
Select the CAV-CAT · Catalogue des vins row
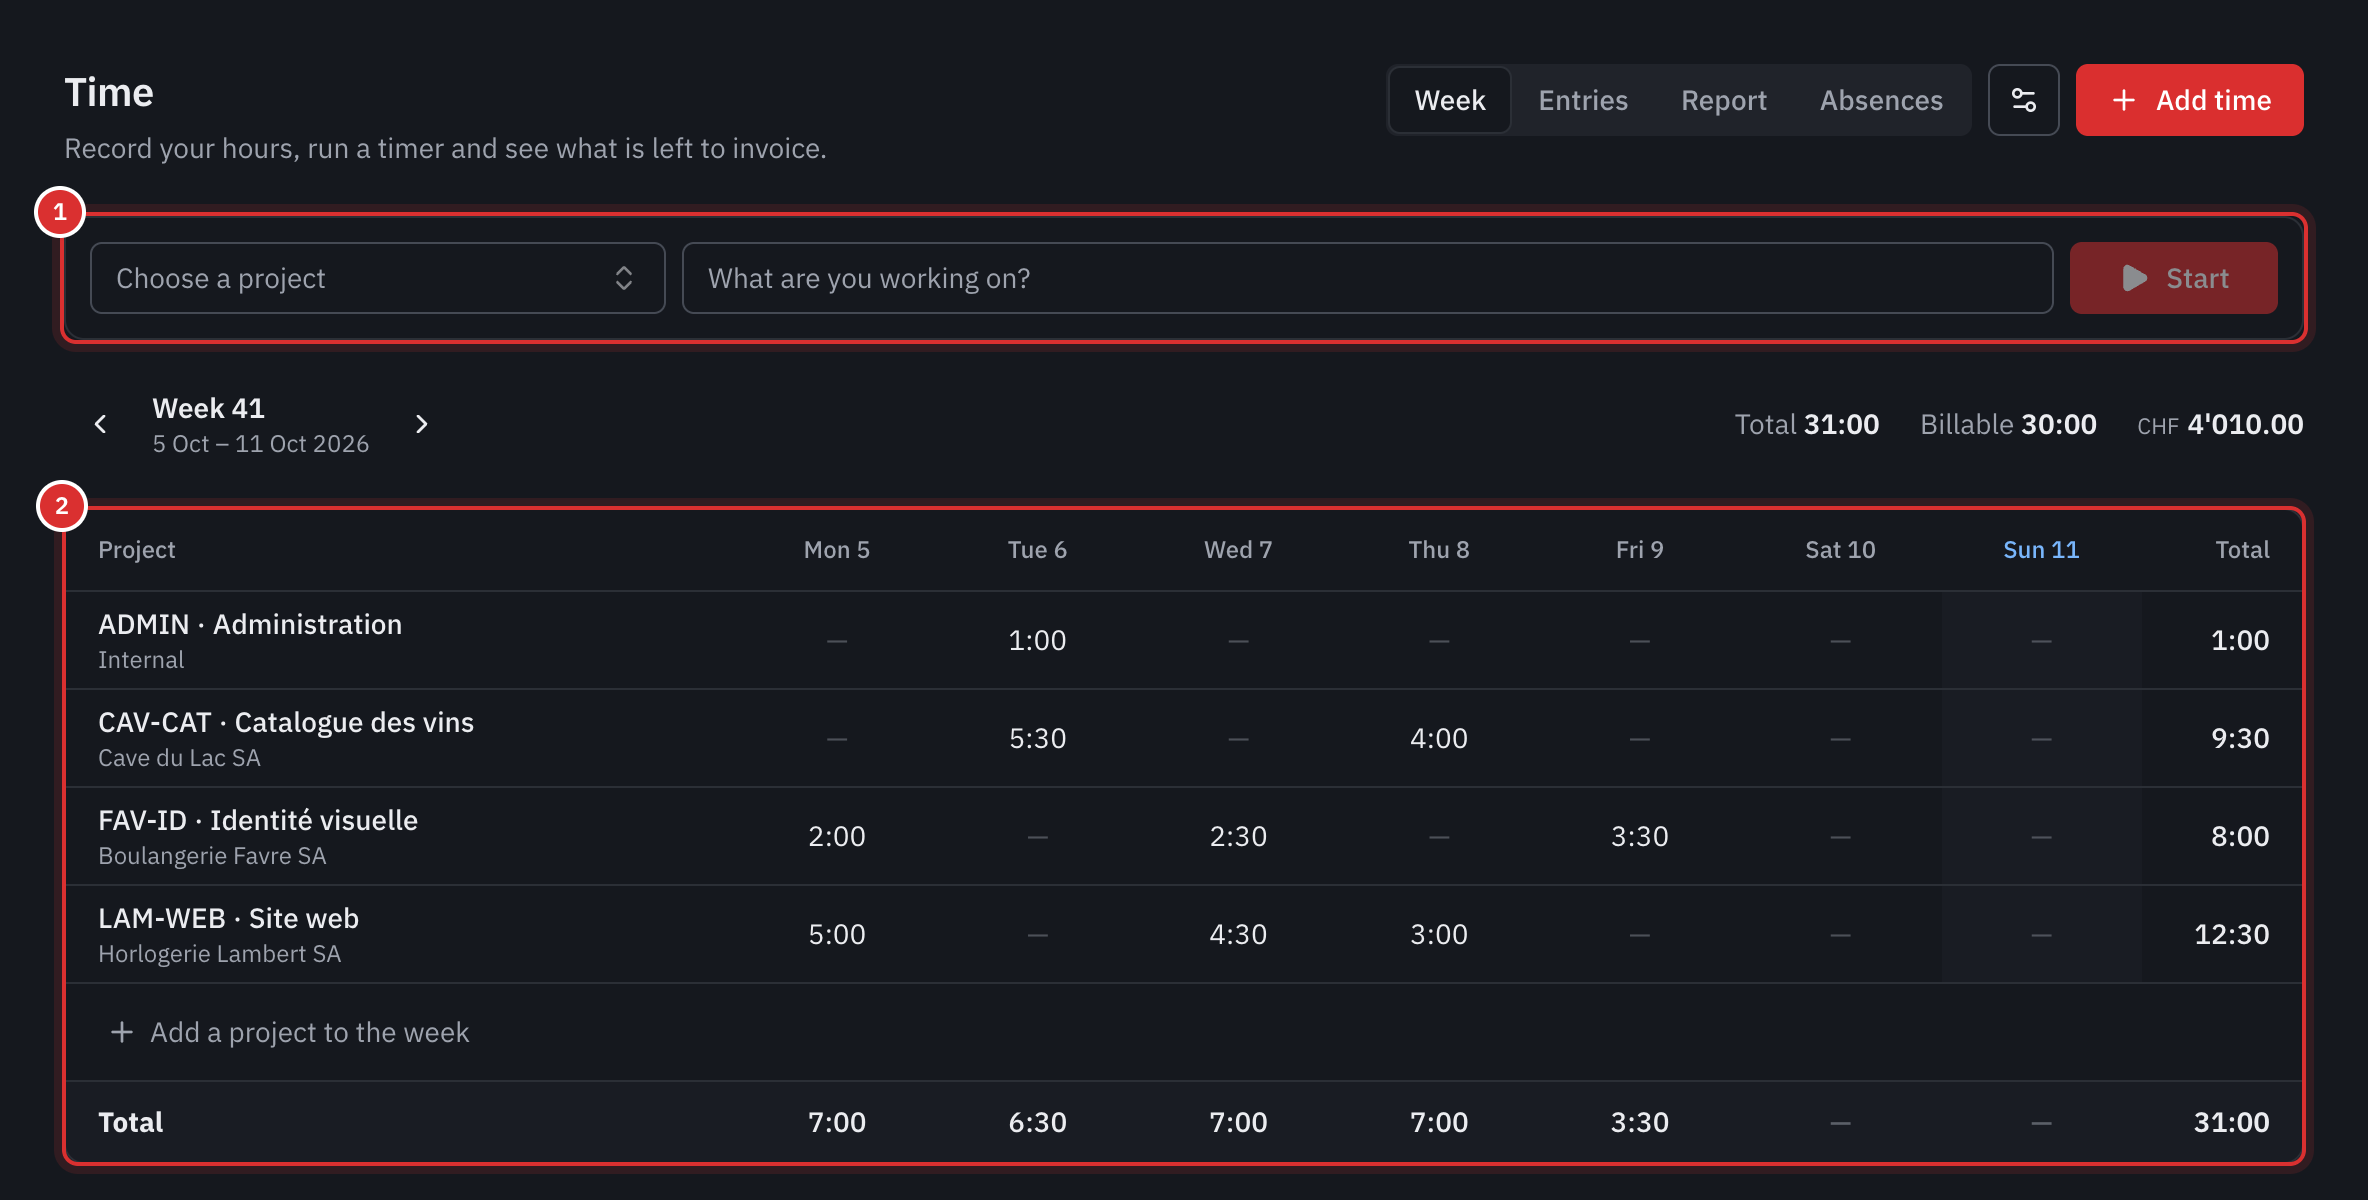pyautogui.click(x=1183, y=738)
